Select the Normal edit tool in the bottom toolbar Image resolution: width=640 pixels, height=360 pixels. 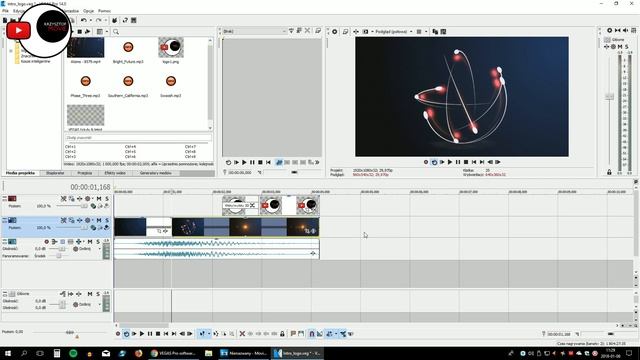coord(202,334)
